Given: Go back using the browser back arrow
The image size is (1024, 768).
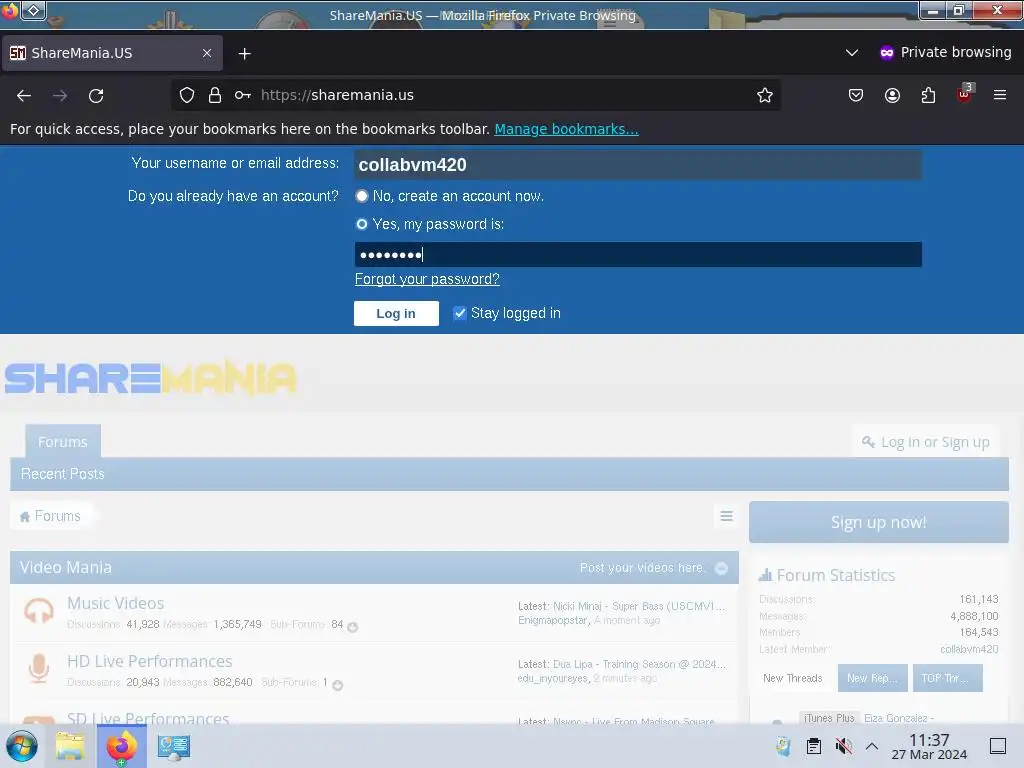Looking at the screenshot, I should 24,95.
